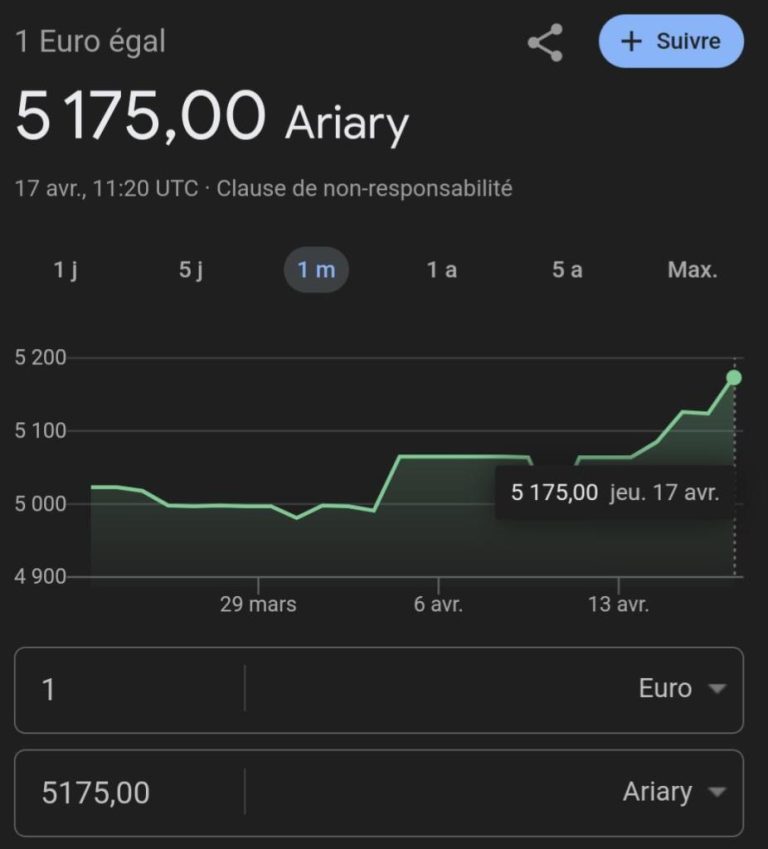Screen dimensions: 768x849
Task: Edit the Euro amount field
Action: point(130,689)
